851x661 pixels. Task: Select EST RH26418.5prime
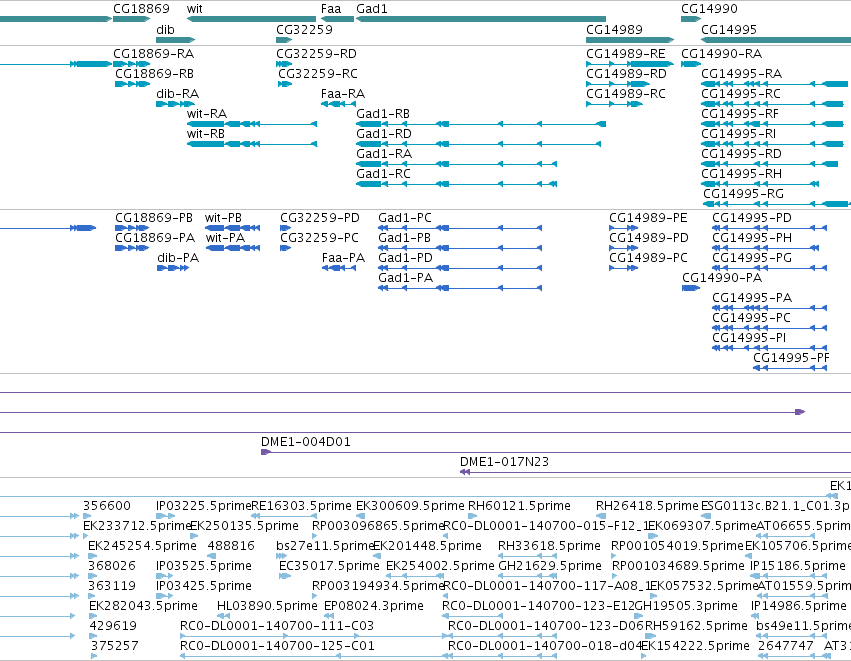coord(647,506)
